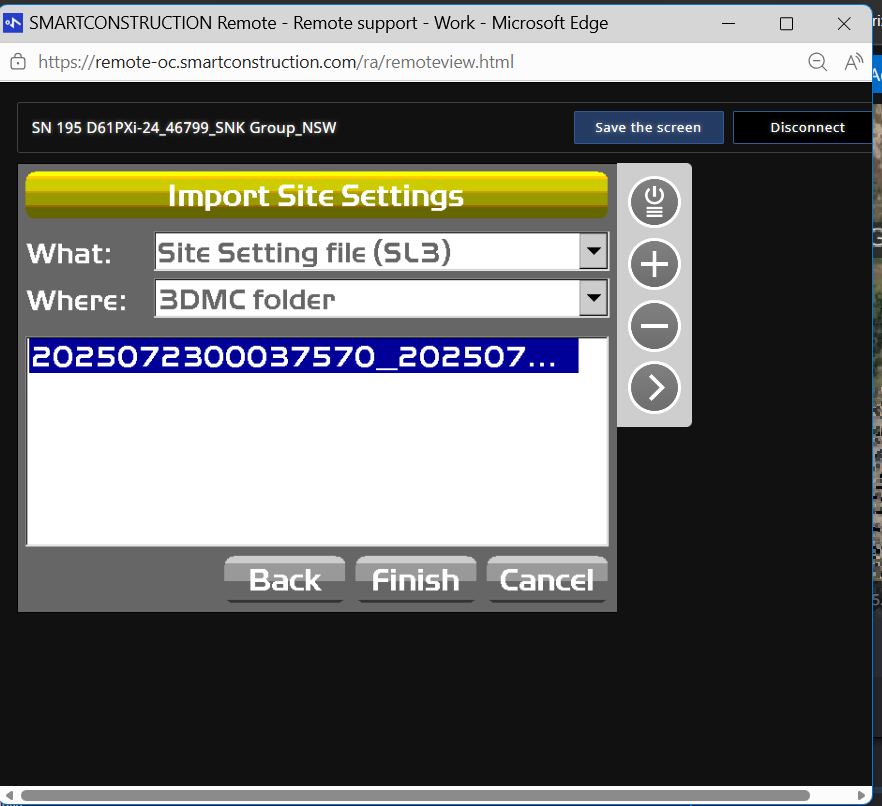Click the lock icon in address bar
The width and height of the screenshot is (882, 806).
(x=18, y=61)
